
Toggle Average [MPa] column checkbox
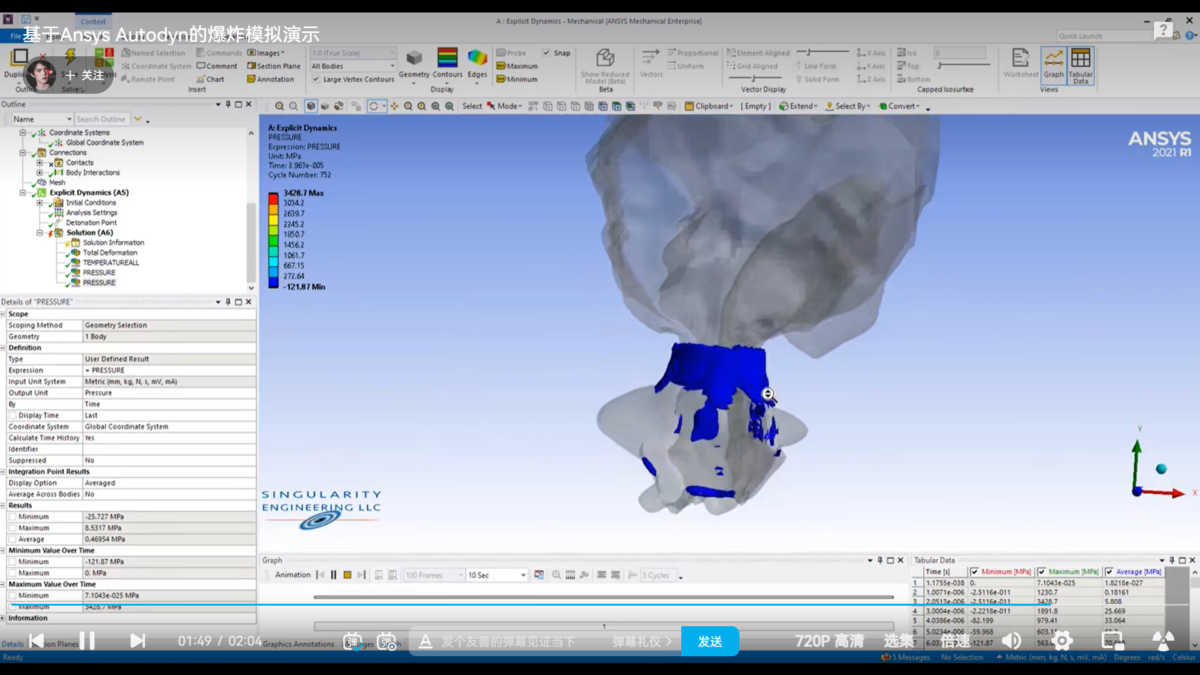(1109, 572)
